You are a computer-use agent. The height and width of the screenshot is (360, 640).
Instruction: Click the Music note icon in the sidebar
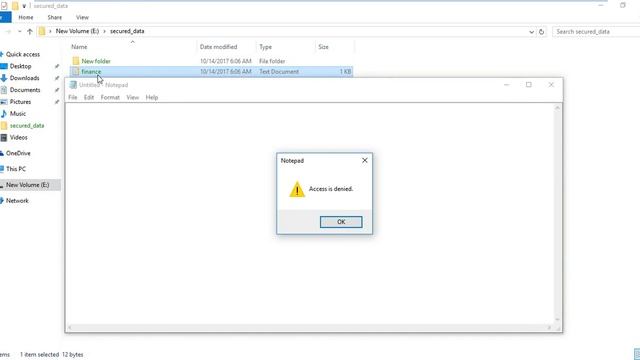pyautogui.click(x=4, y=113)
